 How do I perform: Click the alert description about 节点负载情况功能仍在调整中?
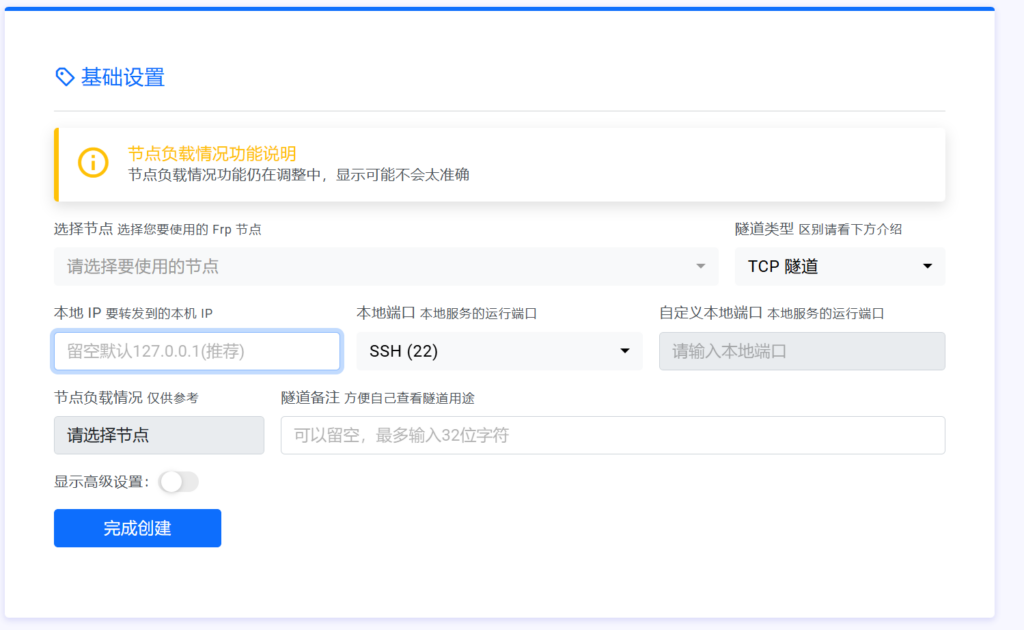(x=298, y=175)
